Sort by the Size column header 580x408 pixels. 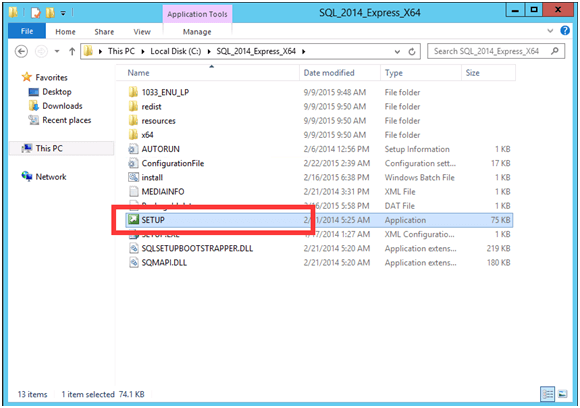pyautogui.click(x=488, y=73)
